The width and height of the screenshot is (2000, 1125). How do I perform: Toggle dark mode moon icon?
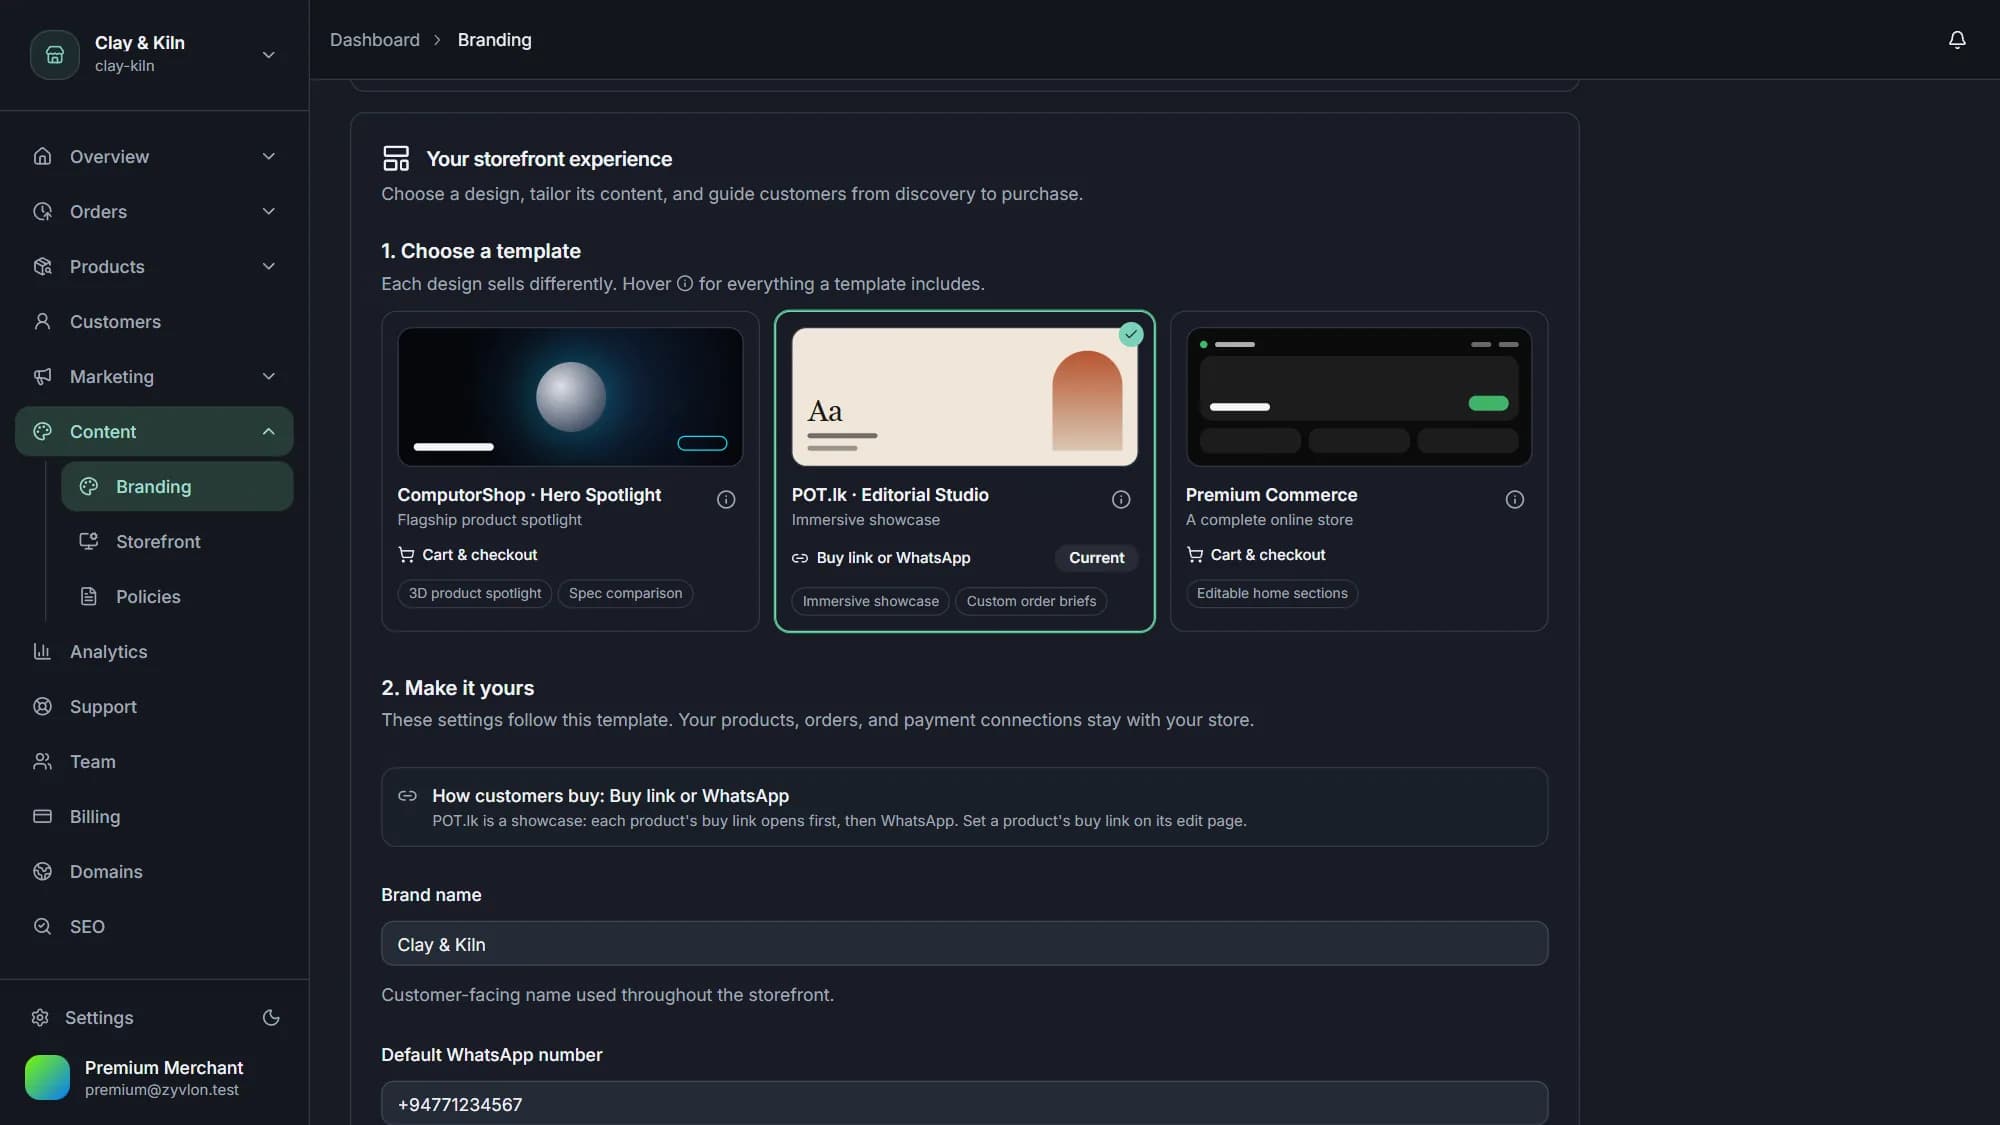click(x=271, y=1018)
